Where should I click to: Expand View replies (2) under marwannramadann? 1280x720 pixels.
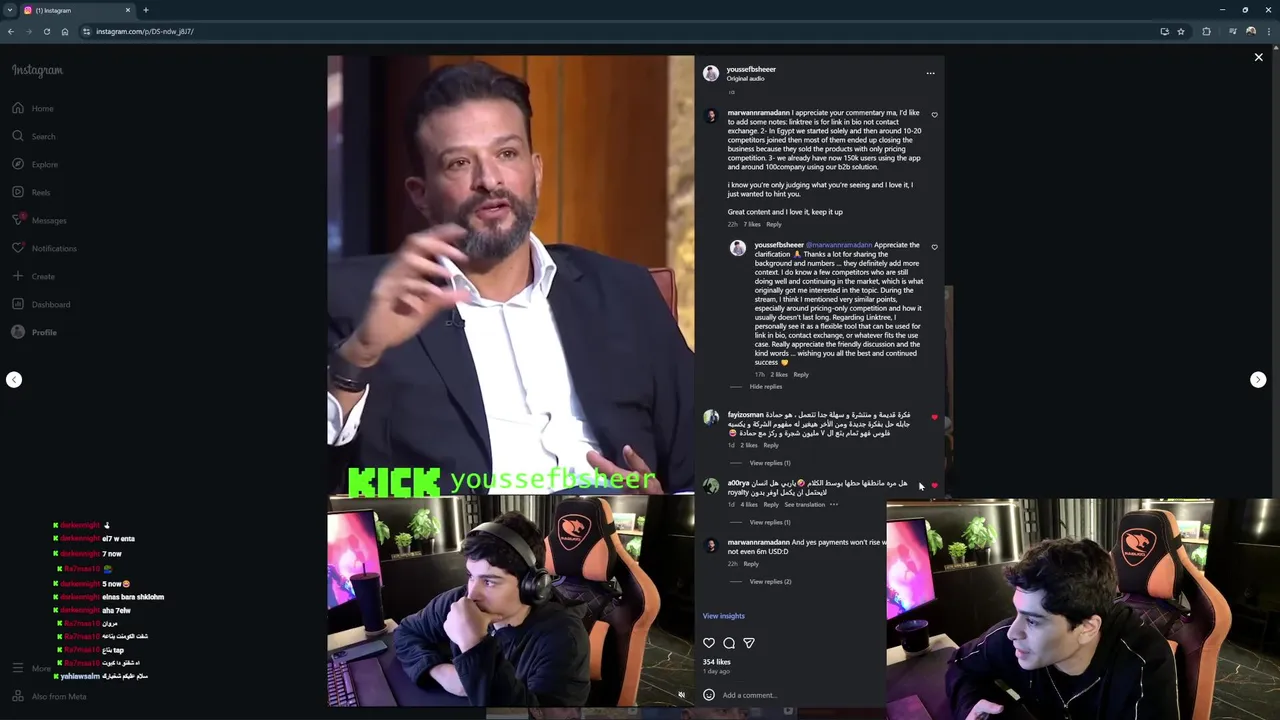click(x=771, y=582)
